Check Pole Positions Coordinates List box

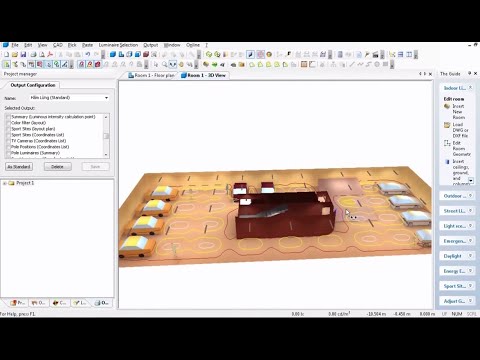click(x=8, y=147)
